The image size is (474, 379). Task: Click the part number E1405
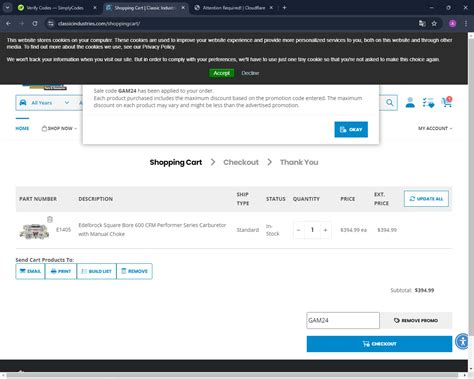click(x=63, y=230)
